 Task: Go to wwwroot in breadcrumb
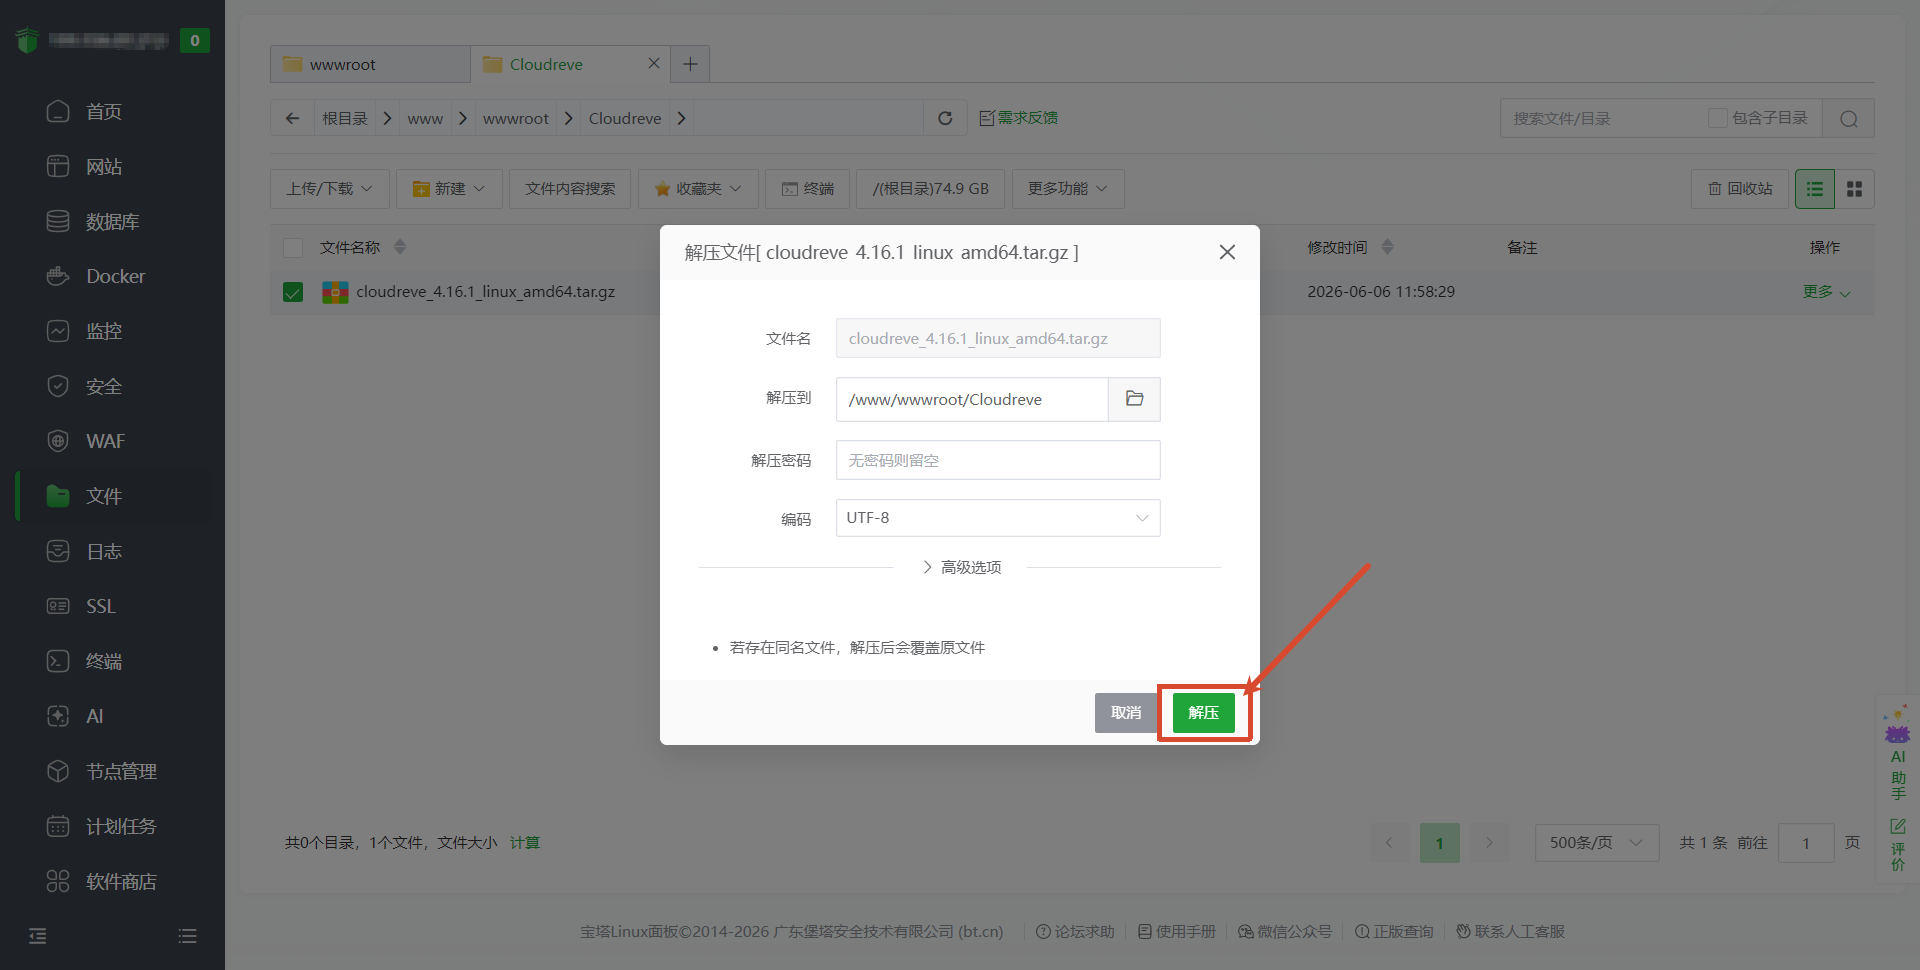(516, 118)
